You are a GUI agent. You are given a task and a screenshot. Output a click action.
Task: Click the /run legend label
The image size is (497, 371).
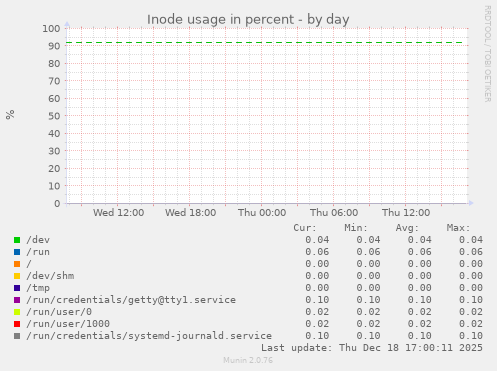(x=38, y=252)
